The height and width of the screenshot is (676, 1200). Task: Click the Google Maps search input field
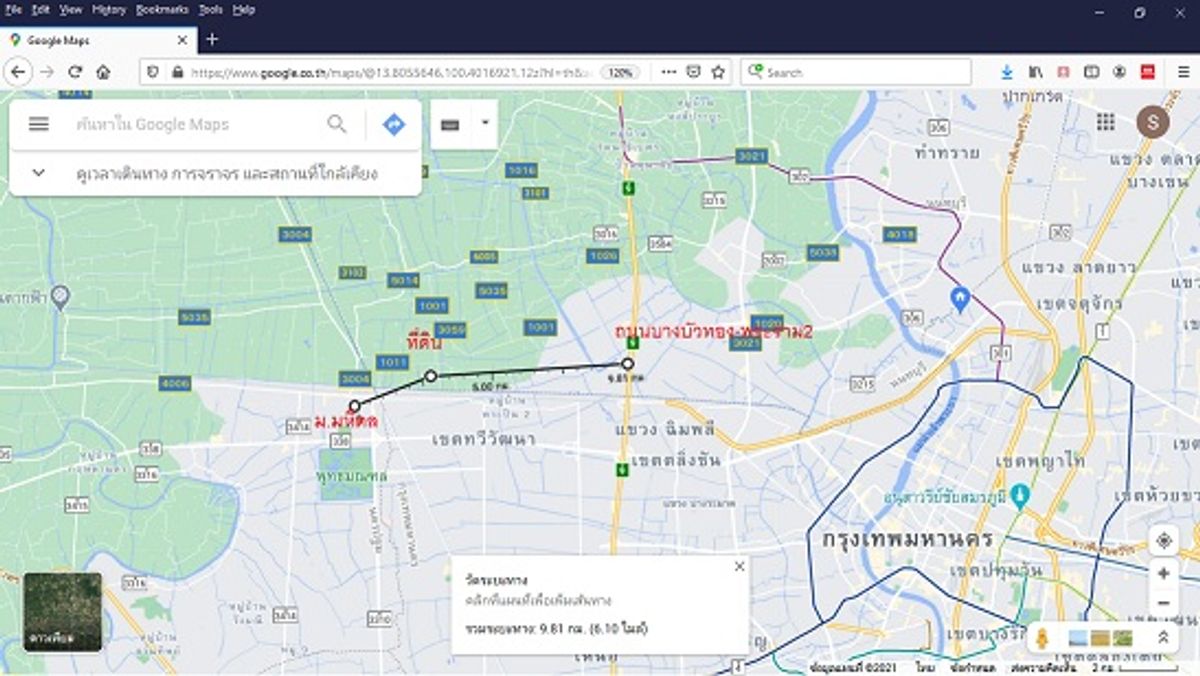[x=197, y=124]
